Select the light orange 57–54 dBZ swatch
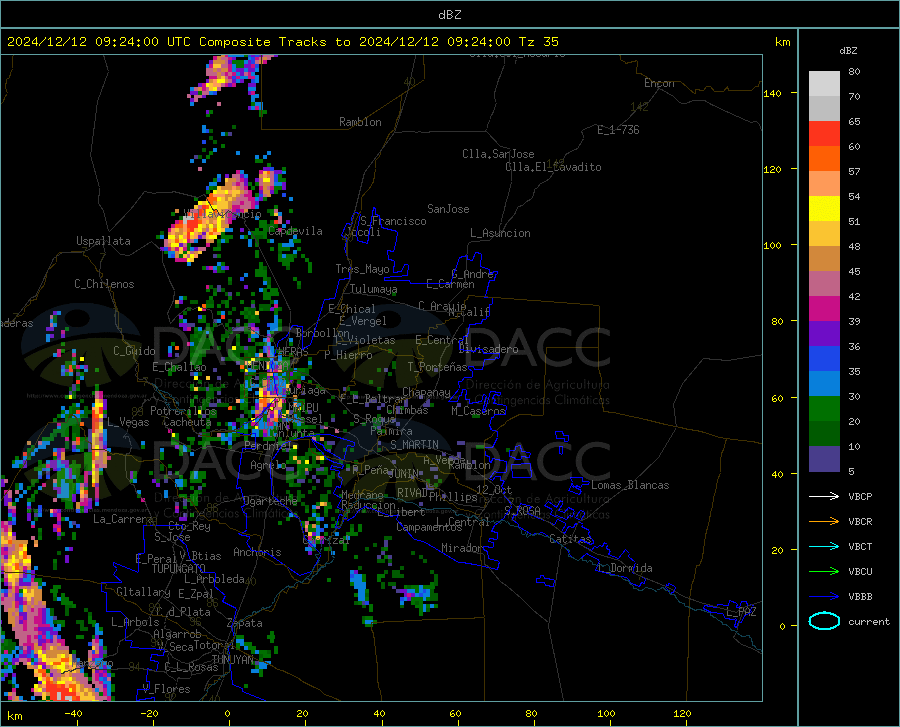The height and width of the screenshot is (727, 900). pyautogui.click(x=824, y=184)
